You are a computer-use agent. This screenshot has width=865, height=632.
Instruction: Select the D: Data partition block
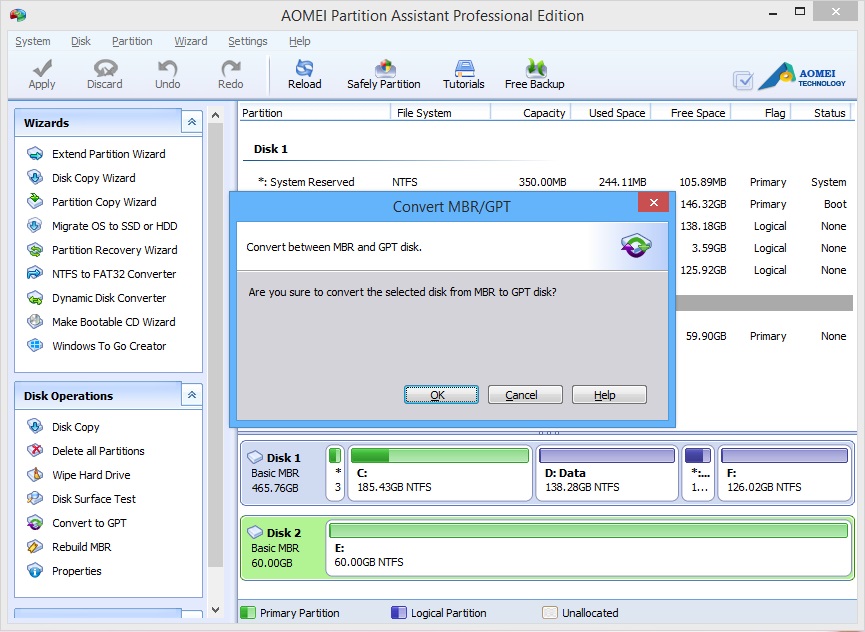click(x=607, y=473)
